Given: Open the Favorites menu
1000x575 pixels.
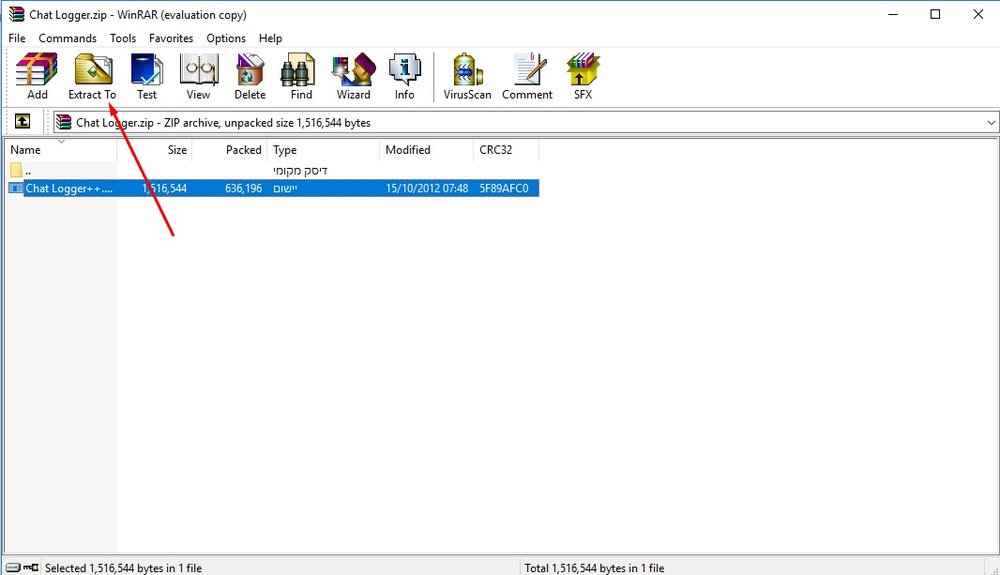Looking at the screenshot, I should 171,38.
